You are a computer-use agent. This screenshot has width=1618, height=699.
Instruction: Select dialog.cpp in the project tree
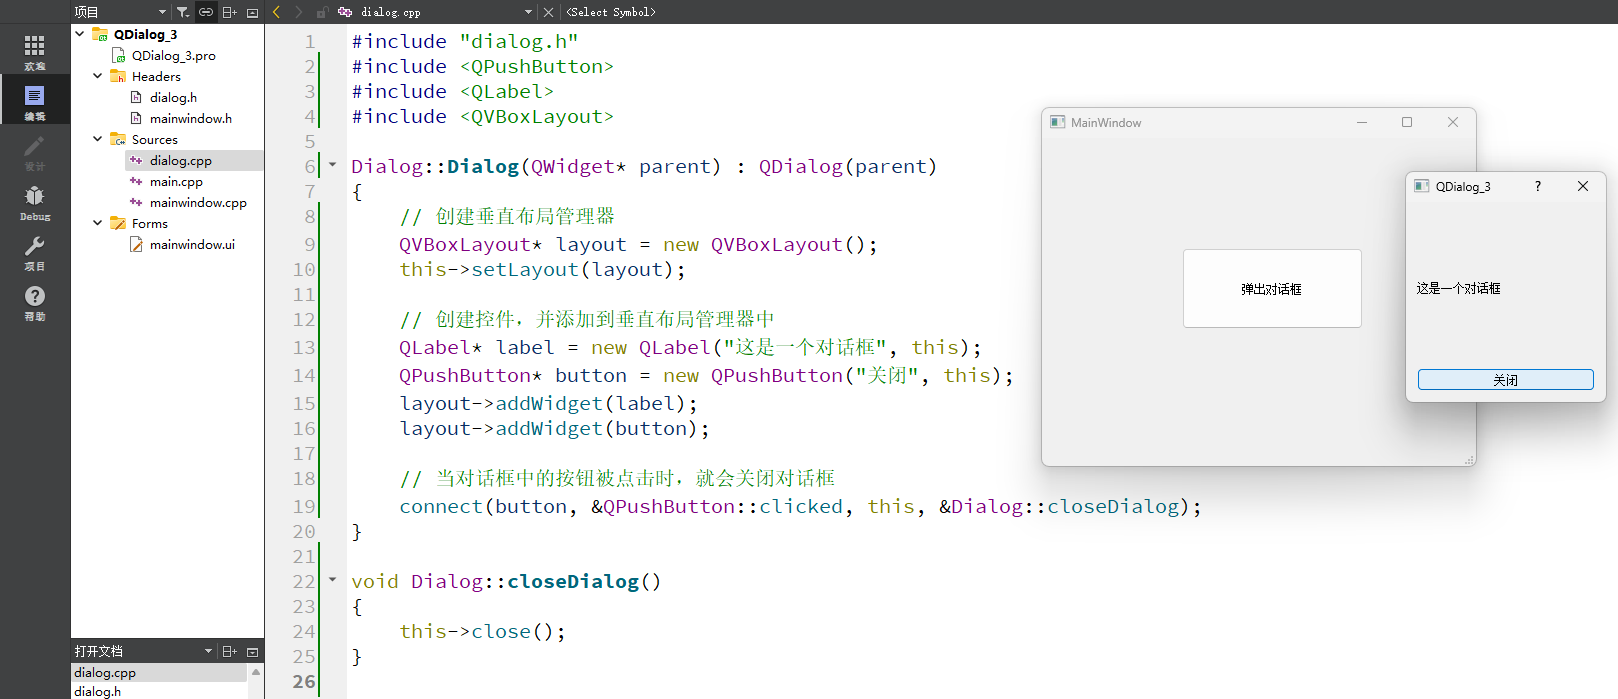coord(180,160)
